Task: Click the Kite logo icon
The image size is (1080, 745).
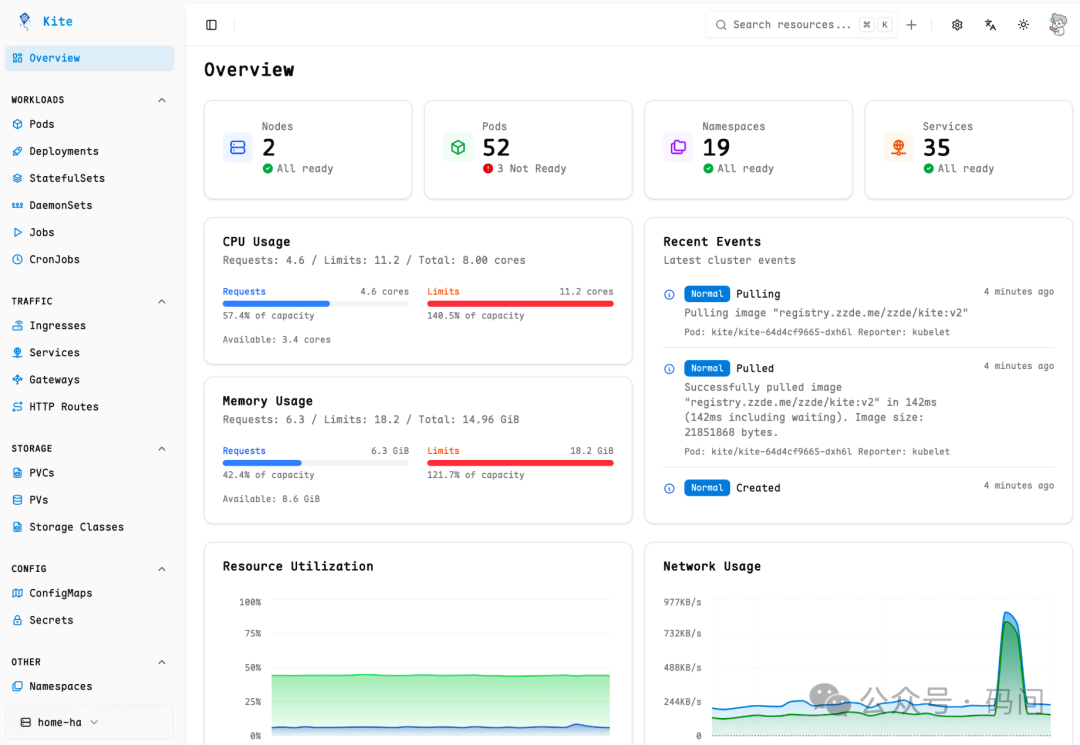Action: pos(25,21)
